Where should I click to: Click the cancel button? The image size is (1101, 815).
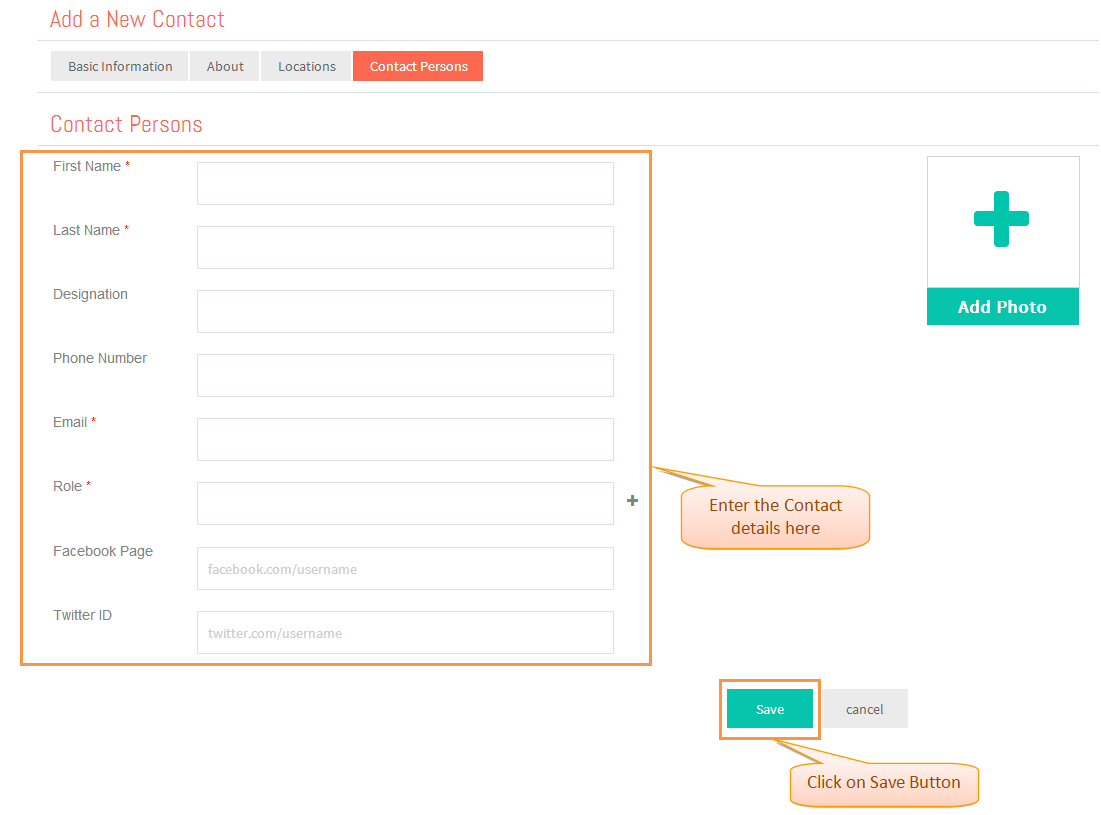[864, 709]
